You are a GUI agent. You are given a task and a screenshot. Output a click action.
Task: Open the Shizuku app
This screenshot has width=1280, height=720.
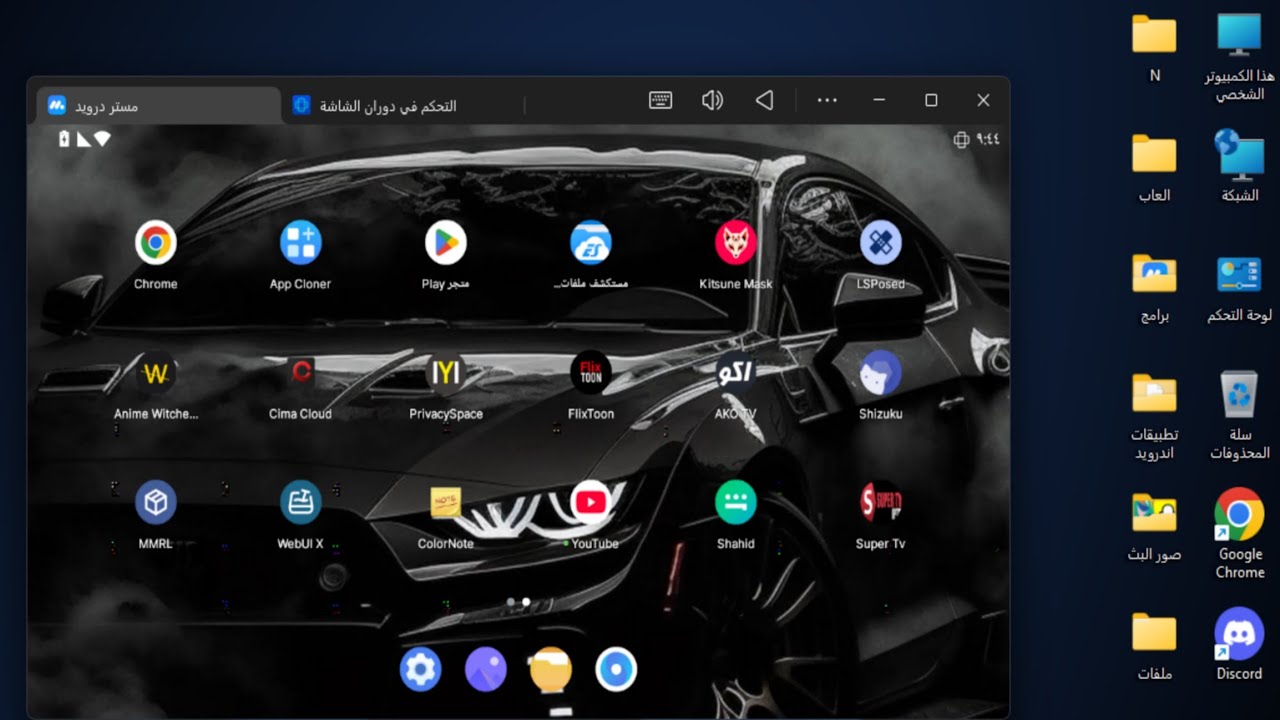[881, 373]
